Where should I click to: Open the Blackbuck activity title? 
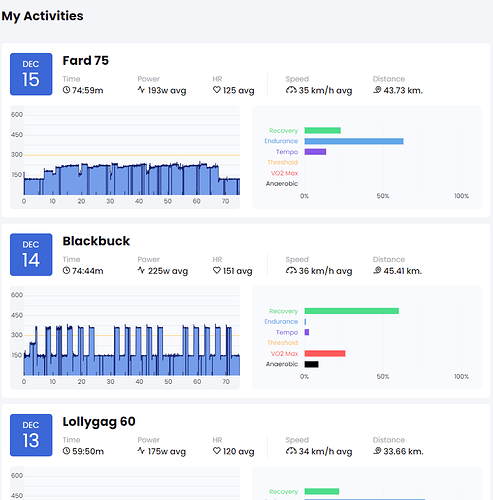(x=96, y=241)
